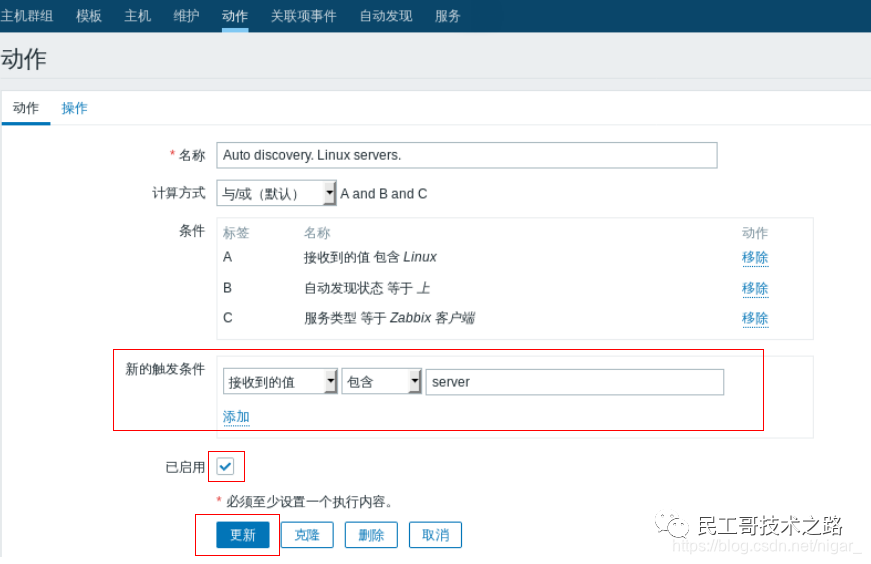Open the 模板 menu item

(x=89, y=16)
